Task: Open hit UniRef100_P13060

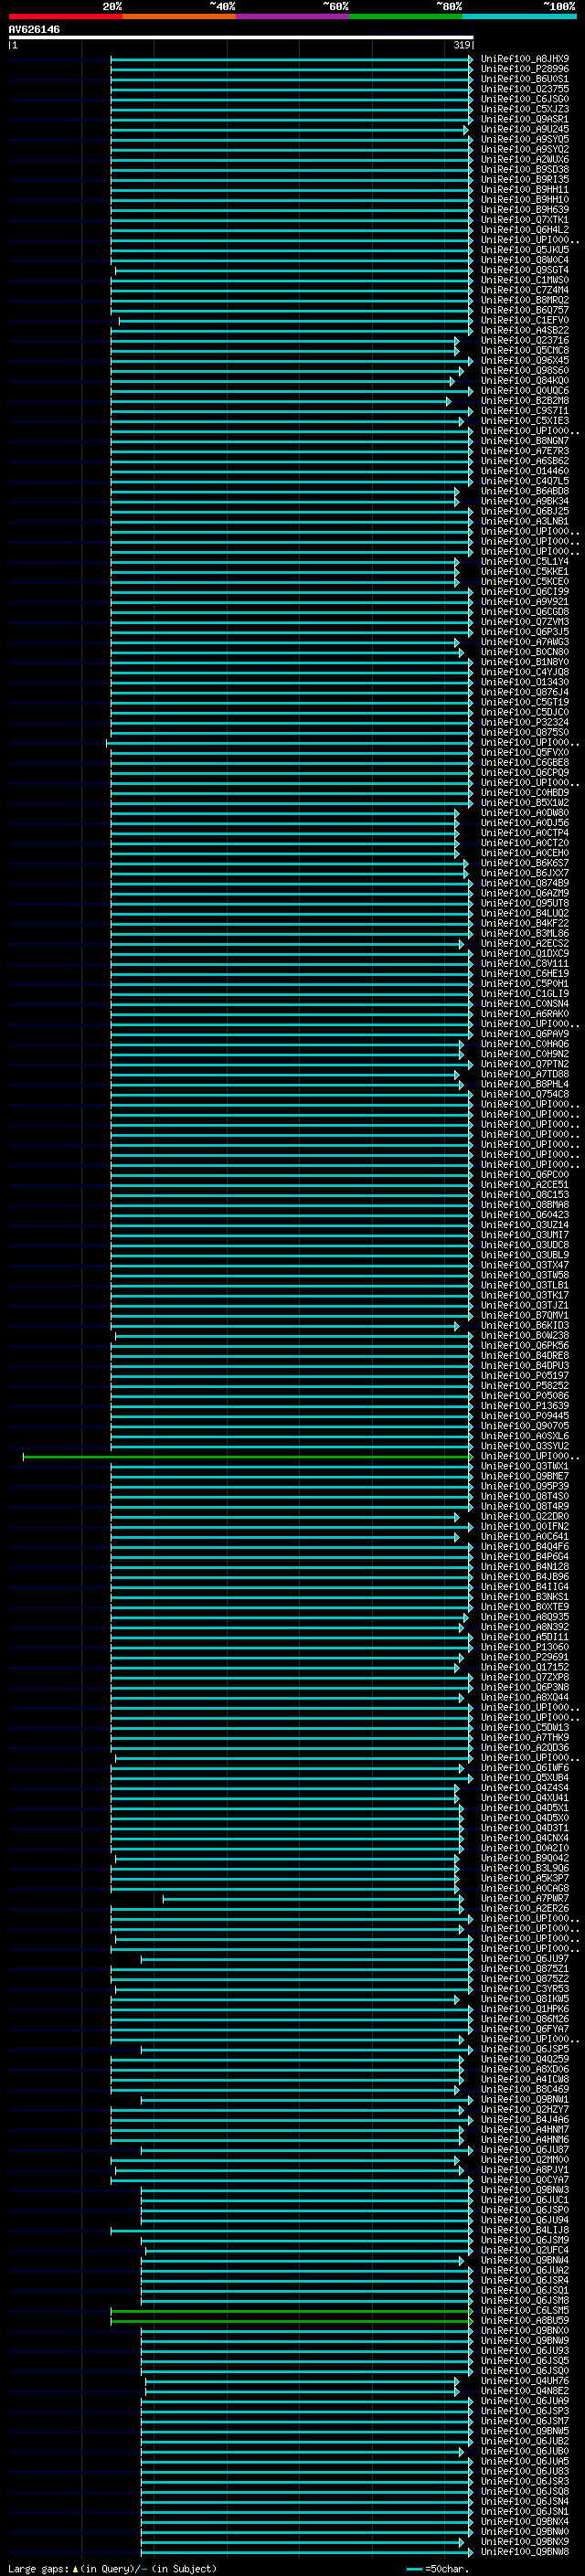Action: click(x=525, y=1647)
